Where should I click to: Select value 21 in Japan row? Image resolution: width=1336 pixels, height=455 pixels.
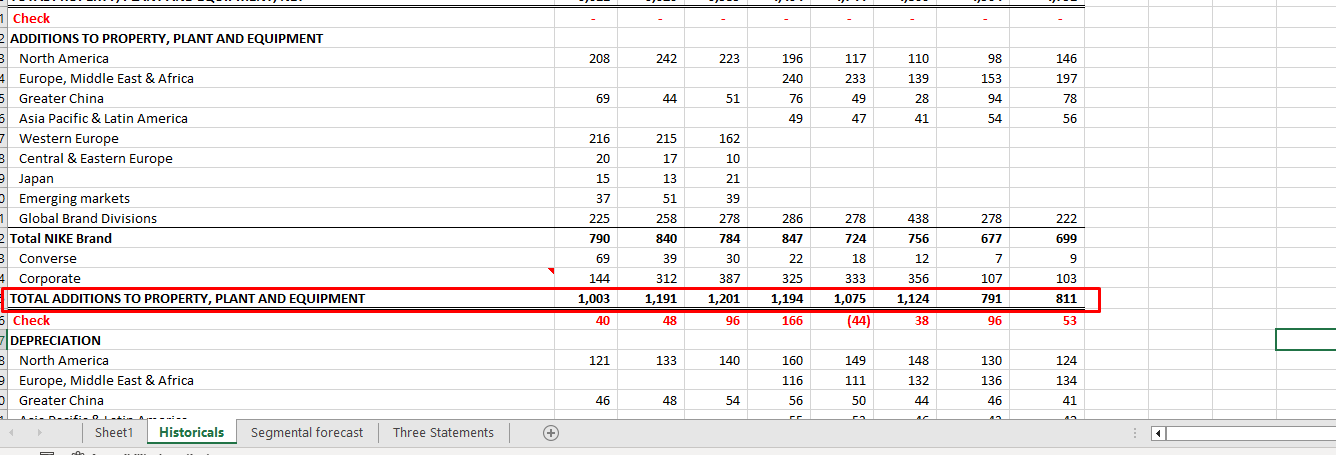click(x=732, y=178)
